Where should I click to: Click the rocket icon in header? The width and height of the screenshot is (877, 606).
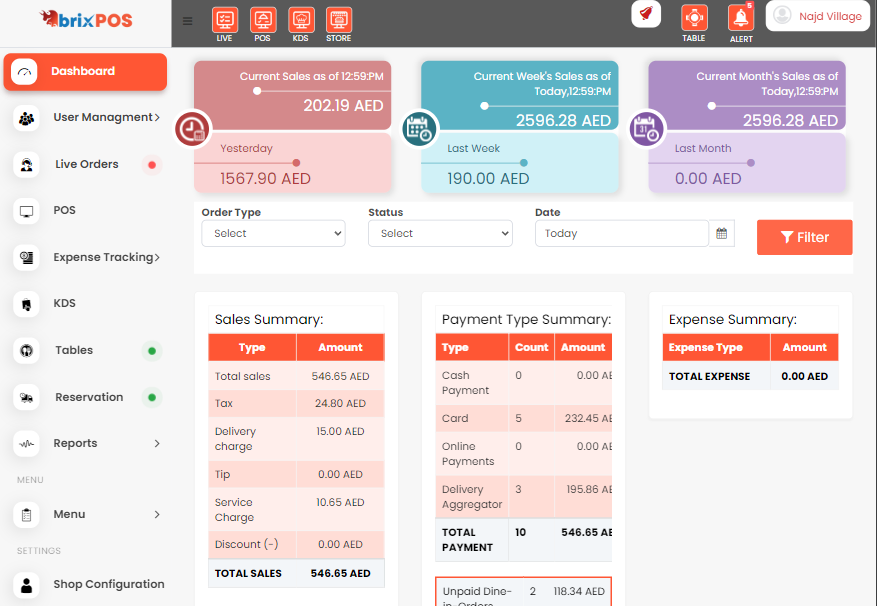pos(646,14)
